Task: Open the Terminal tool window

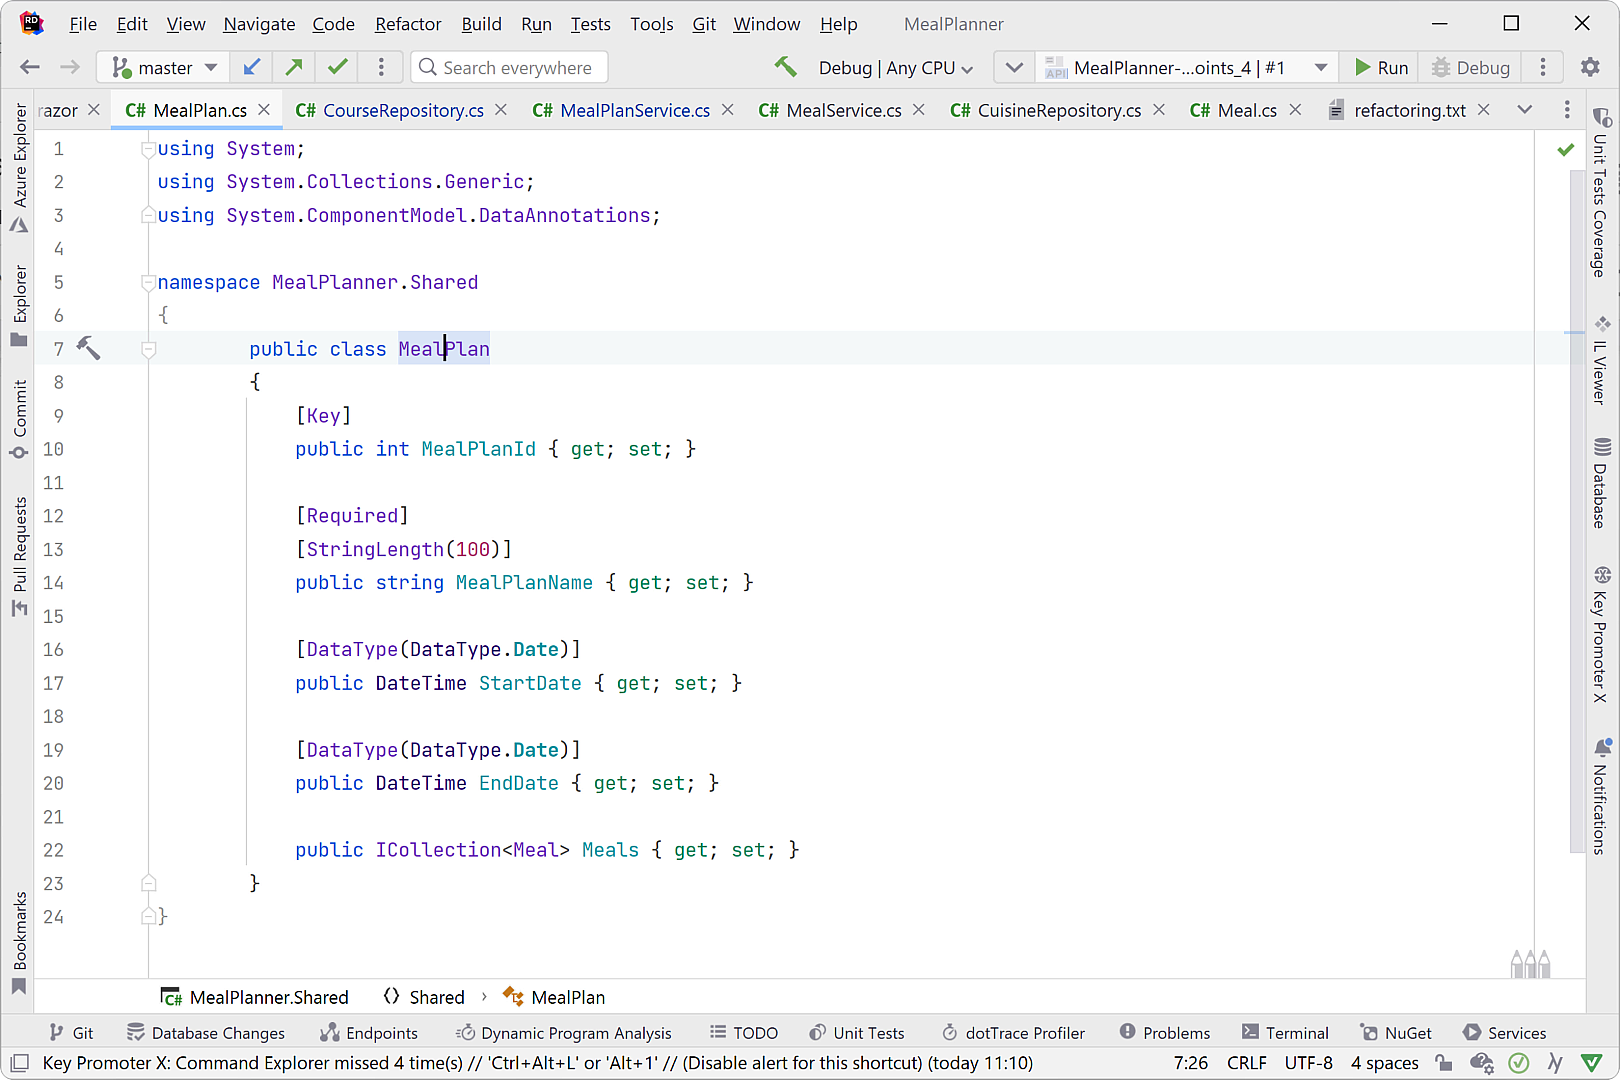Action: pyautogui.click(x=1285, y=1033)
